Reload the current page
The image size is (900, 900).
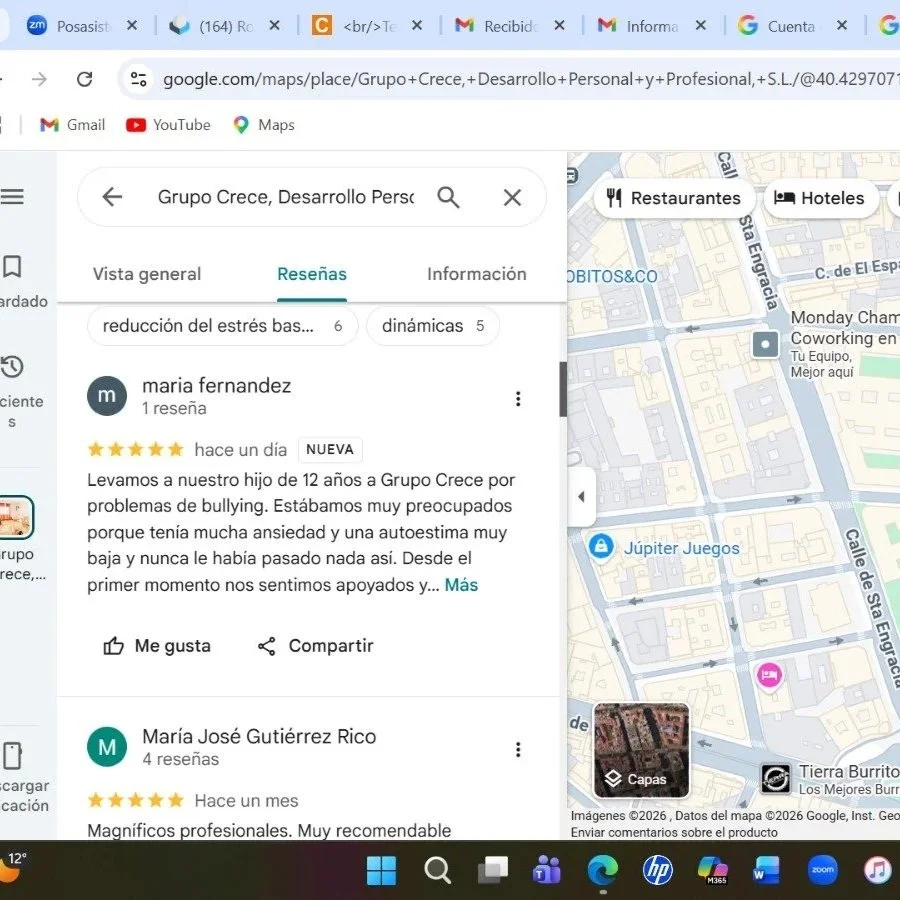[84, 79]
